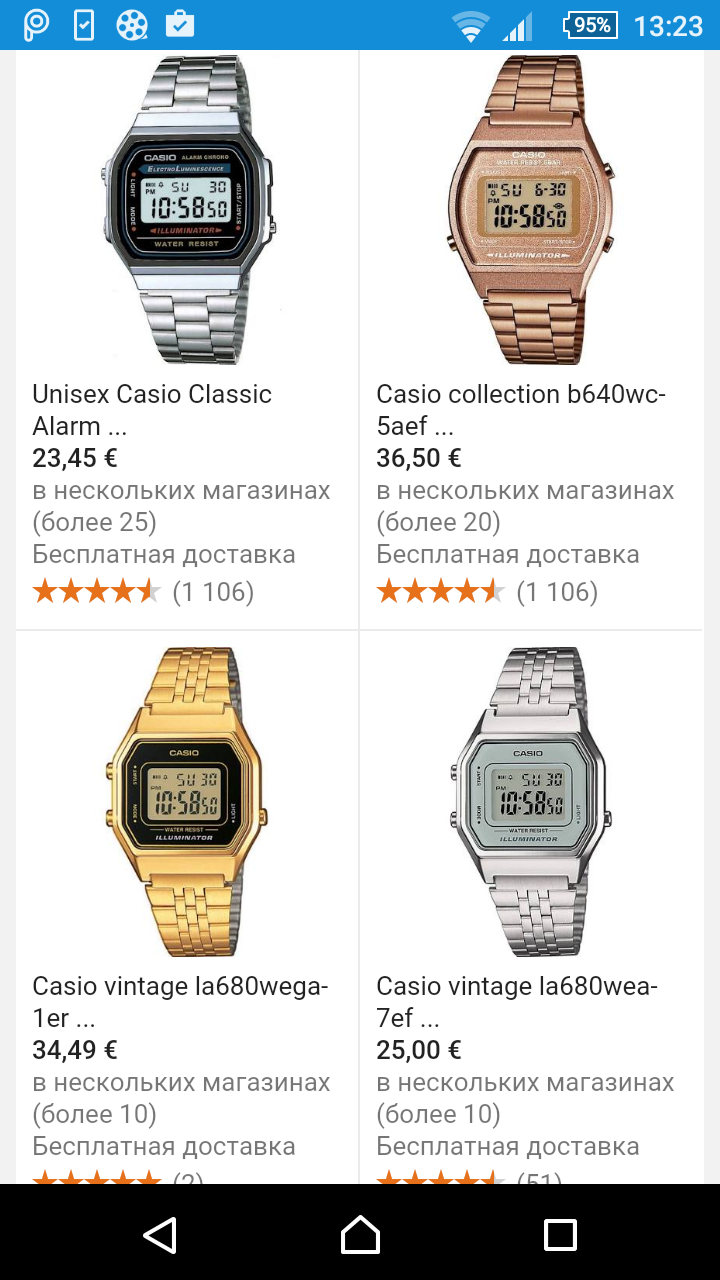Open Casio collection b640wc-5aef title link
Image resolution: width=720 pixels, height=1280 pixels.
coord(521,410)
